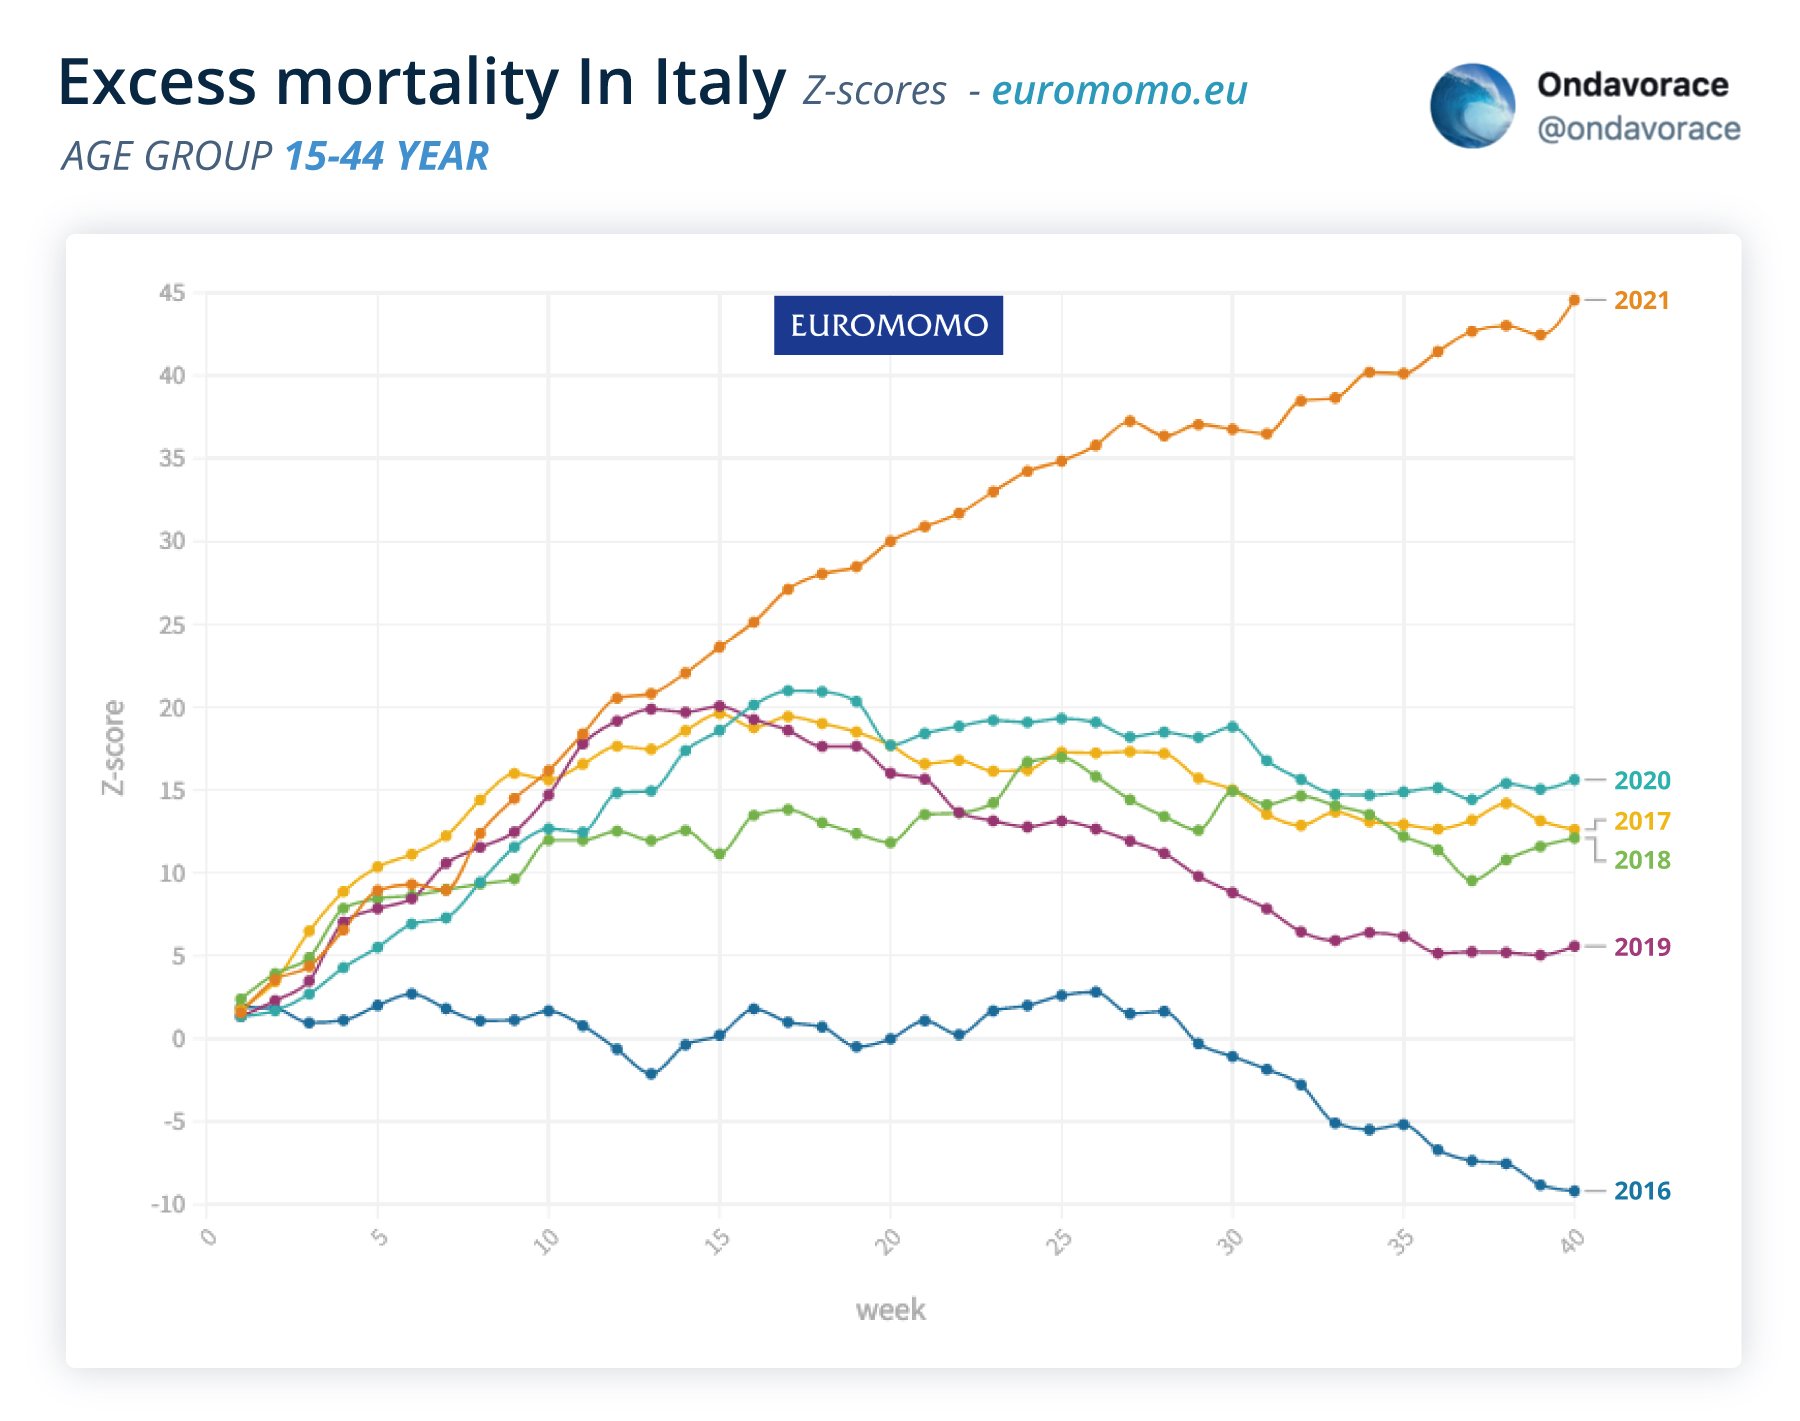Open the euromomo.eu link
The width and height of the screenshot is (1800, 1421).
(1119, 90)
